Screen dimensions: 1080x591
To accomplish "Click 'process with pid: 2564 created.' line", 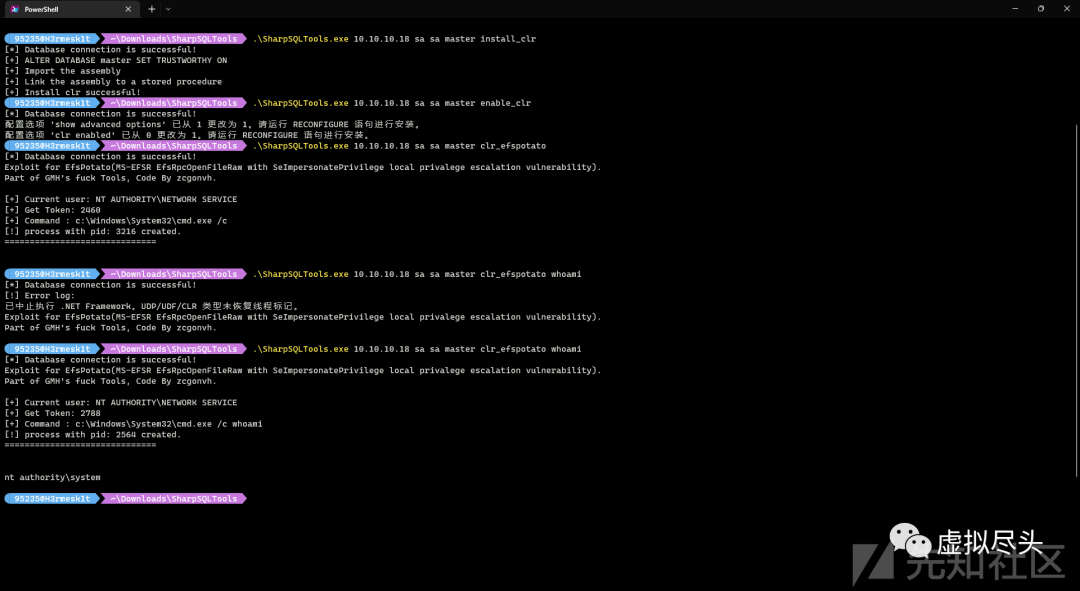I will (92, 435).
